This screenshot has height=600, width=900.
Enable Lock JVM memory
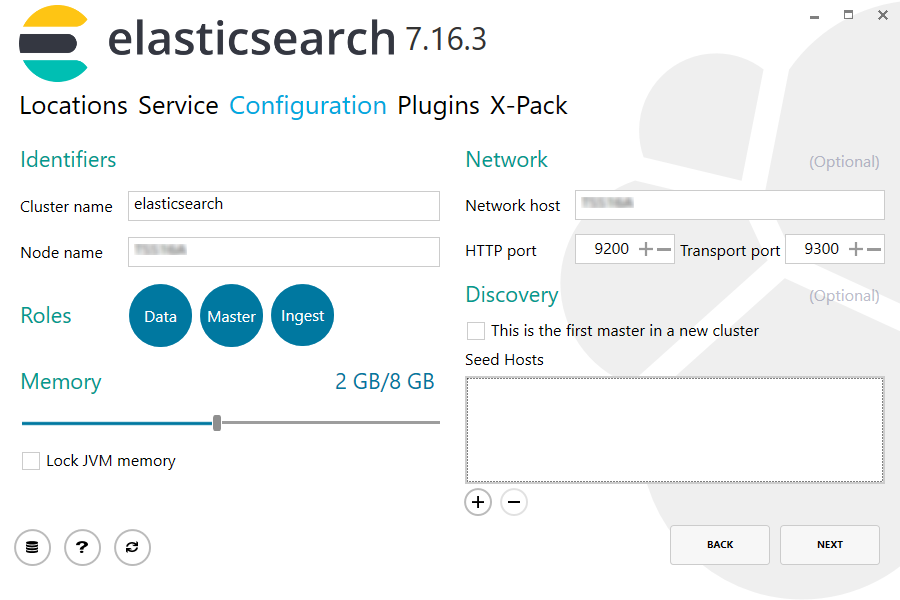pyautogui.click(x=30, y=461)
